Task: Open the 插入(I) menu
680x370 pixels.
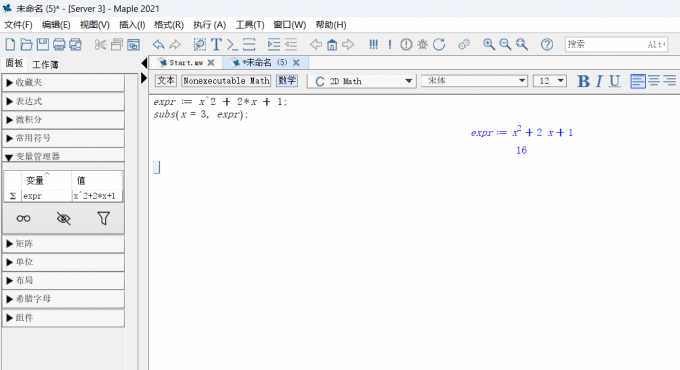Action: tap(132, 25)
